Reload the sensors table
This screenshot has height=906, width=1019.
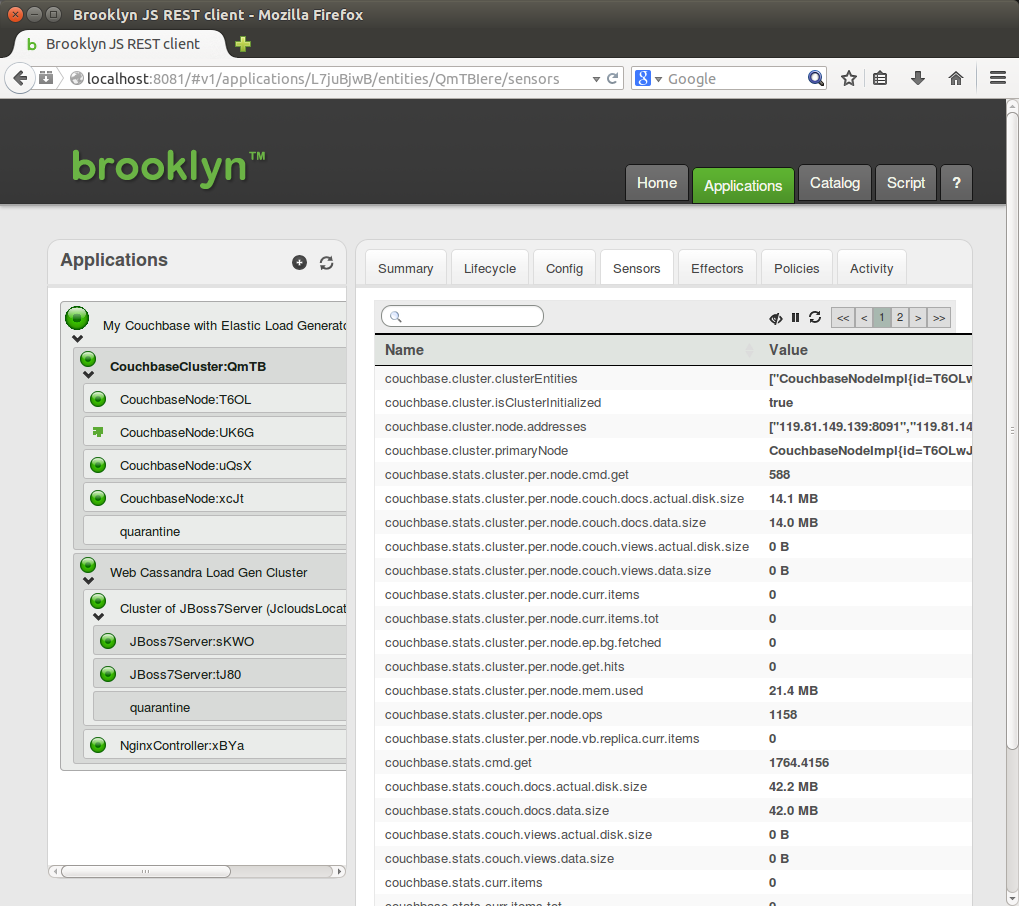[x=815, y=317]
